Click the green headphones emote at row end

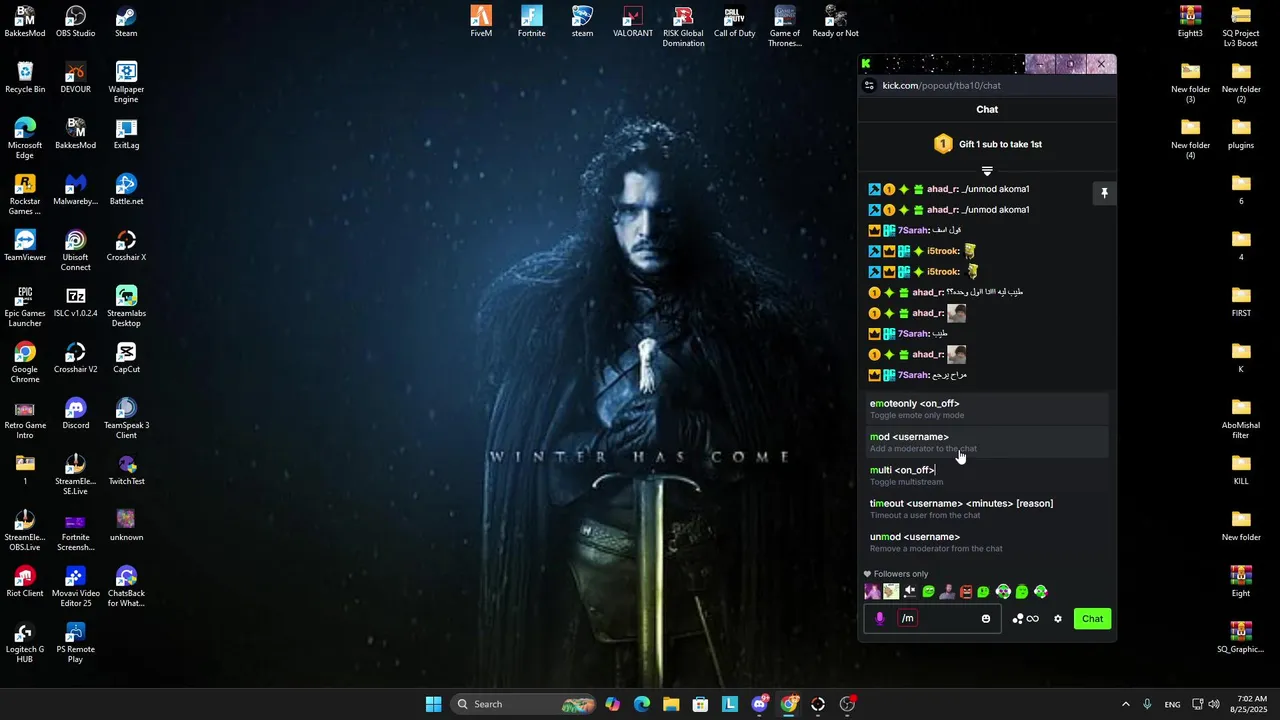1041,592
